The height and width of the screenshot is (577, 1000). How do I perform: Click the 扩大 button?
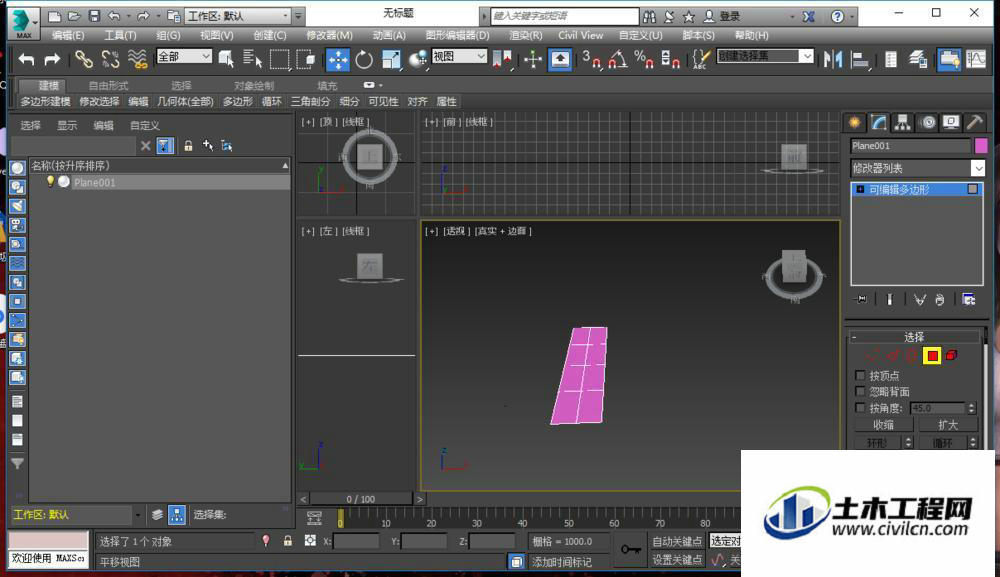948,425
